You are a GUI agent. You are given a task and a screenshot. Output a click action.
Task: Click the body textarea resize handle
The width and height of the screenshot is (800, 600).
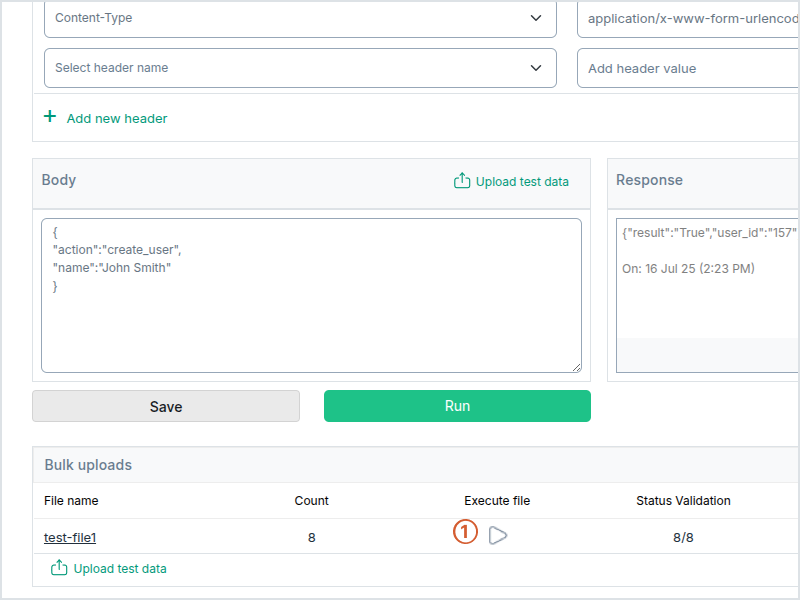(577, 367)
